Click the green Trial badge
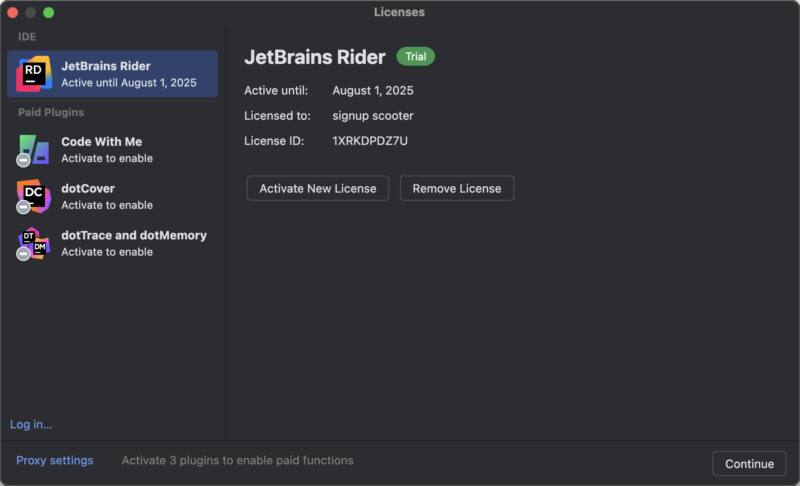Viewport: 800px width, 486px height. pyautogui.click(x=415, y=56)
